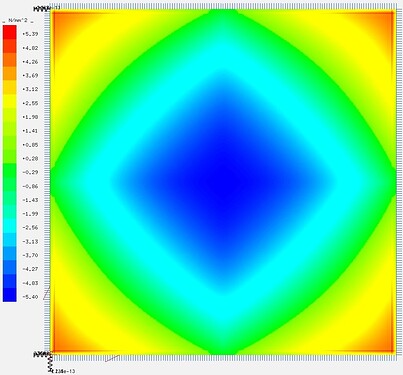
Task: Select the legend value -4.27
Action: (x=30, y=269)
